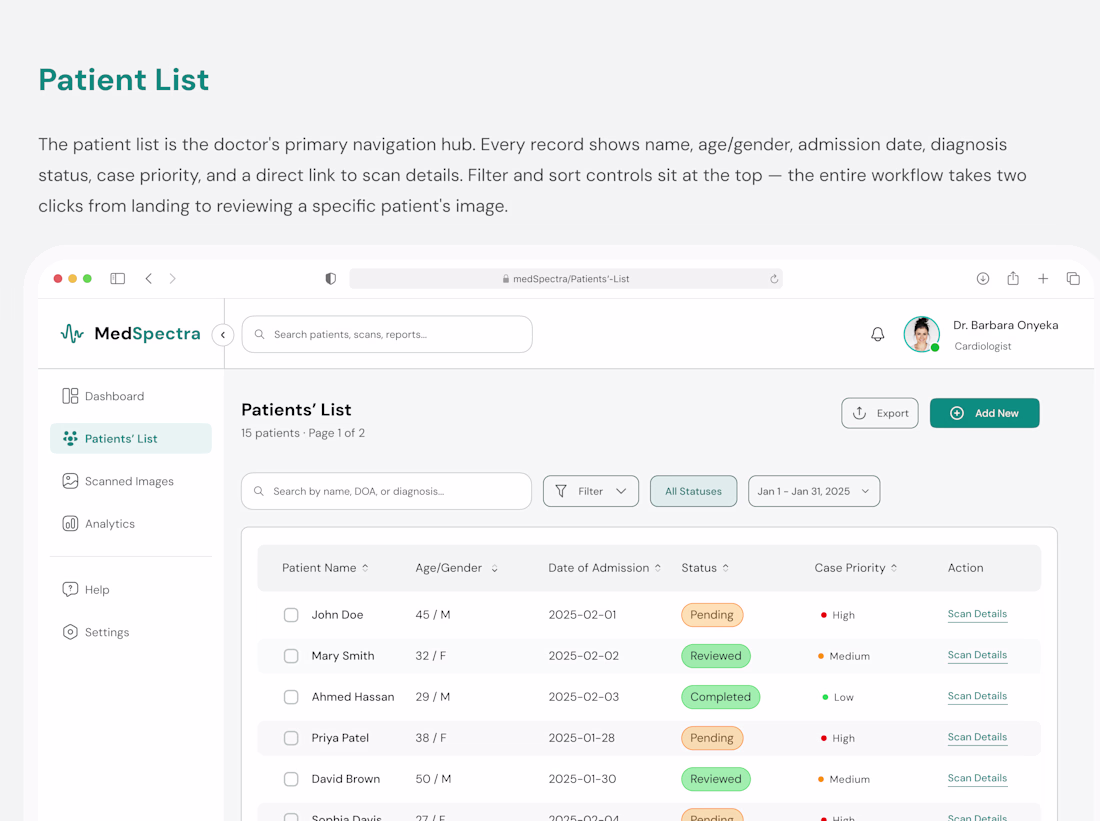Viewport: 1100px width, 821px height.
Task: Select the checkbox for John Doe
Action: tap(291, 615)
